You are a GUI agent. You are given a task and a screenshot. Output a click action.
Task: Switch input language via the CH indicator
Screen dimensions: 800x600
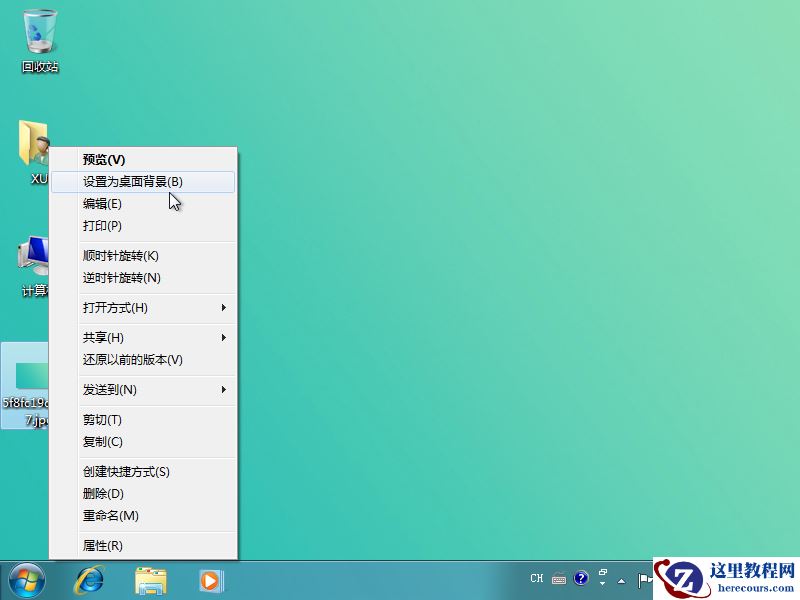(537, 578)
